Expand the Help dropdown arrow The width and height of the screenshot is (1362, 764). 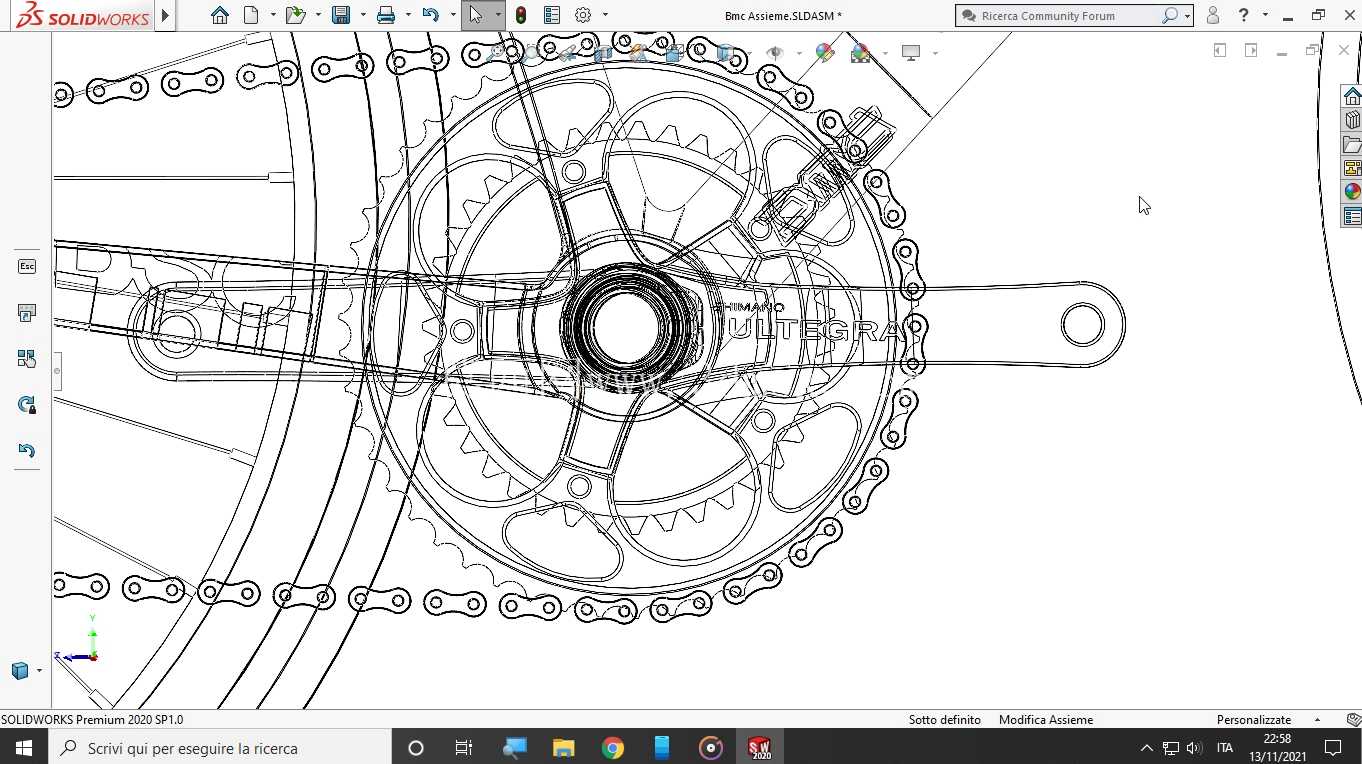coord(1265,15)
